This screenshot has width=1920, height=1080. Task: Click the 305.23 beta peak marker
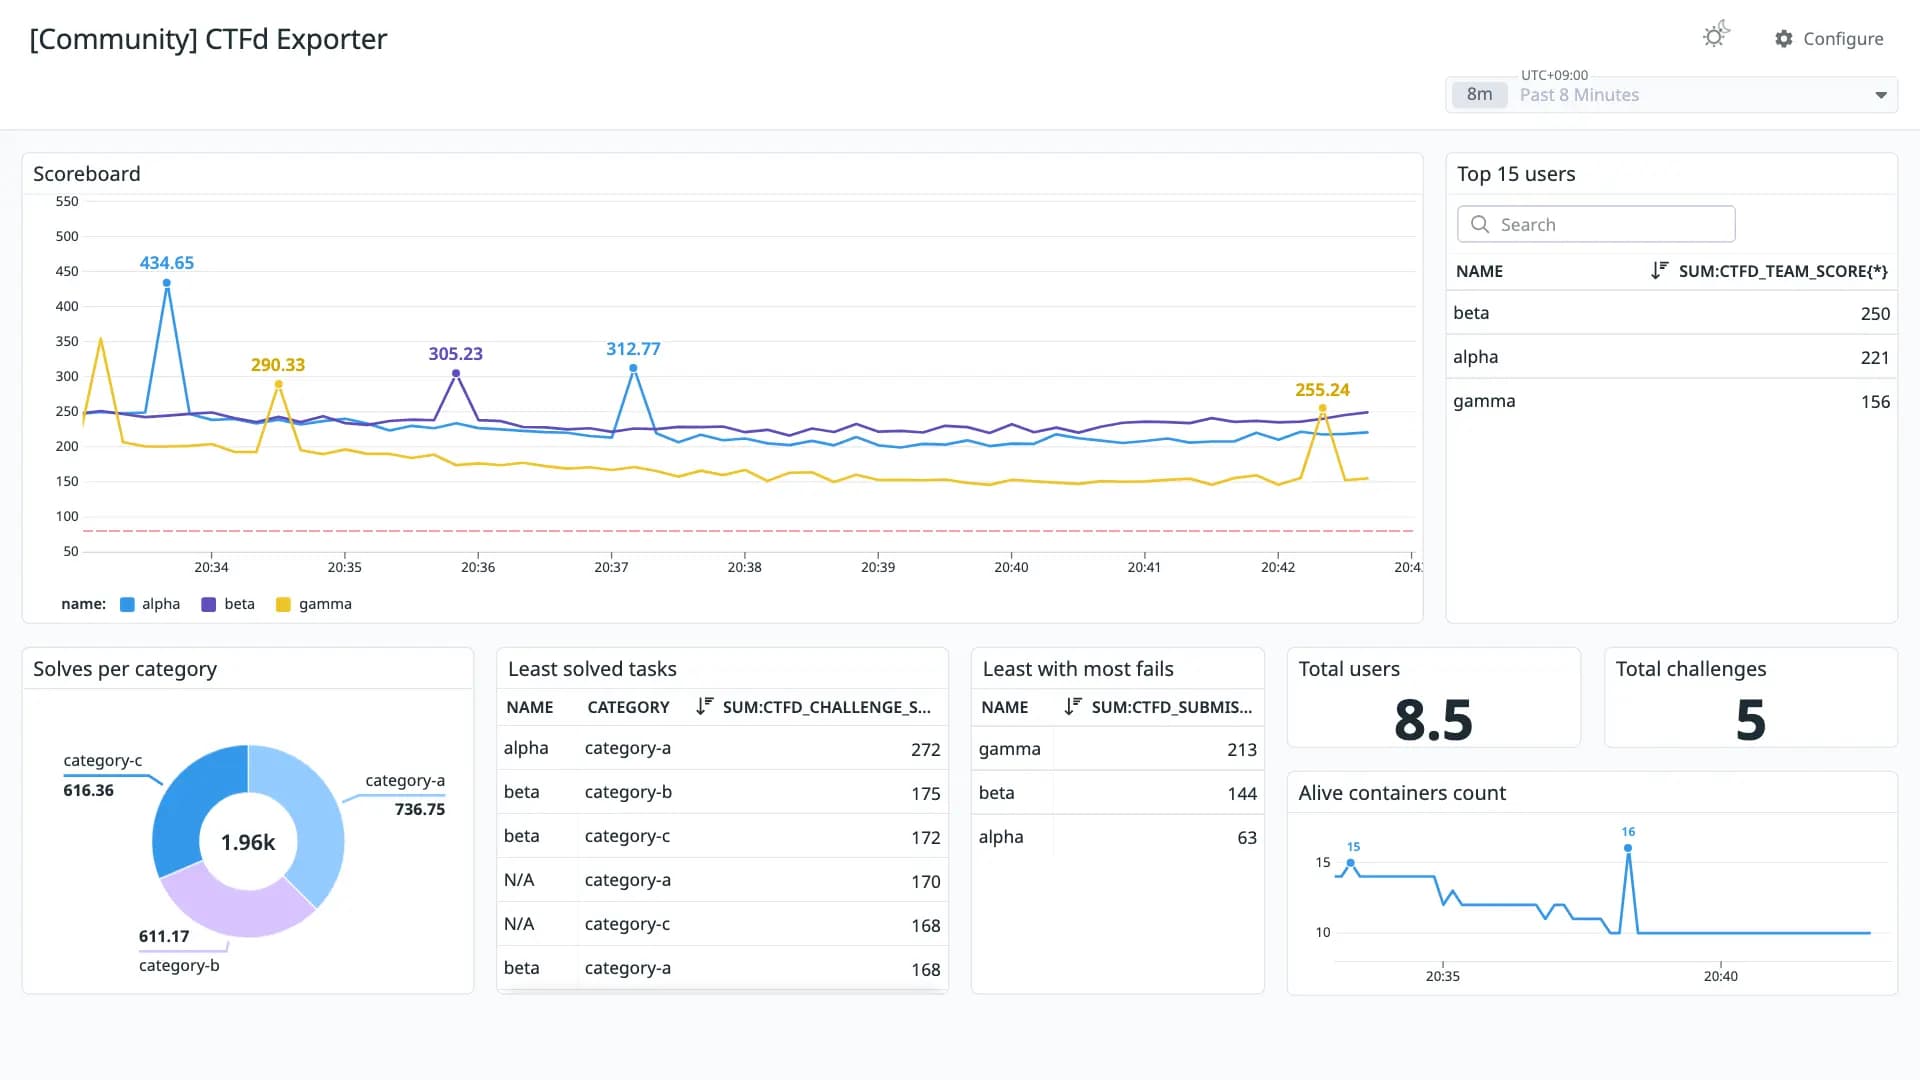click(456, 373)
